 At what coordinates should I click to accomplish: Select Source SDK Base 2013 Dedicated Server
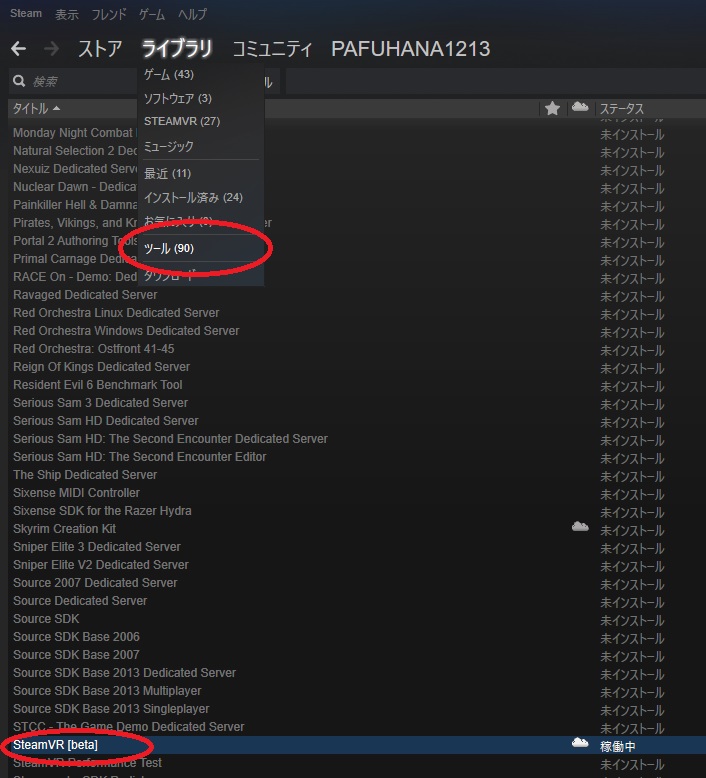[x=125, y=673]
